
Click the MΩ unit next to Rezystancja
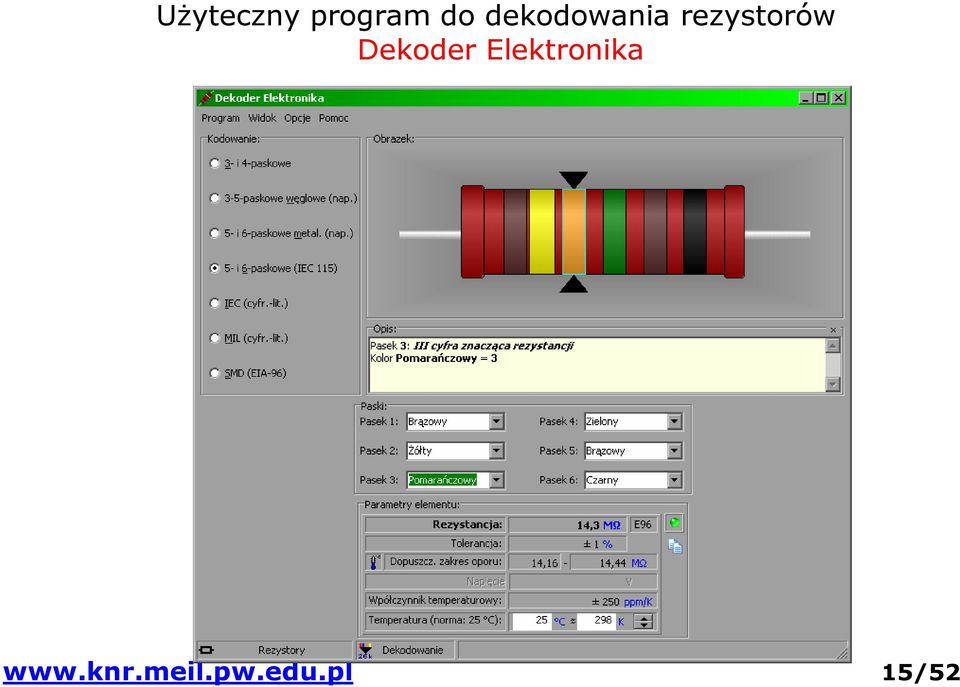612,525
